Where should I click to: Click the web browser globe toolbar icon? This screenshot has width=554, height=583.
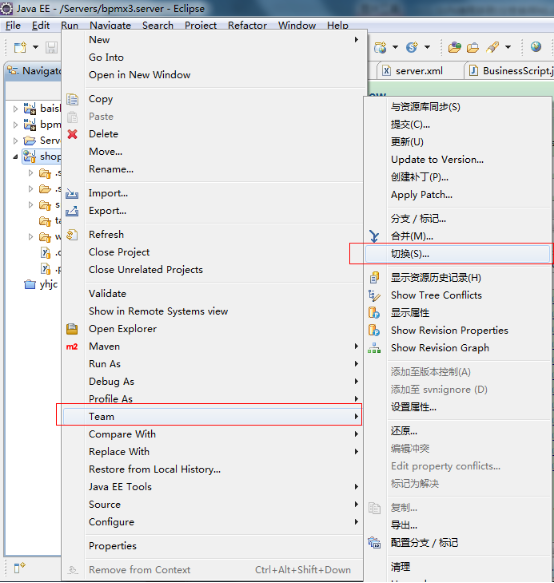pyautogui.click(x=536, y=47)
